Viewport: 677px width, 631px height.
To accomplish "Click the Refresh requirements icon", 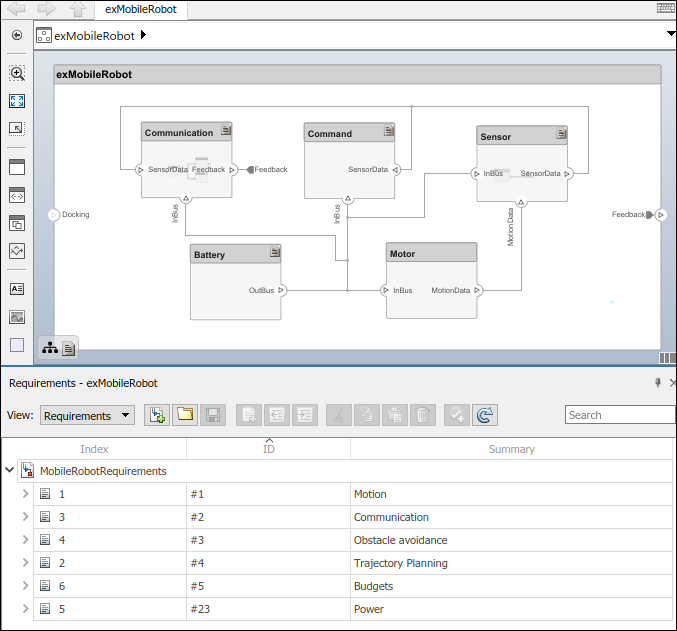I will (485, 415).
